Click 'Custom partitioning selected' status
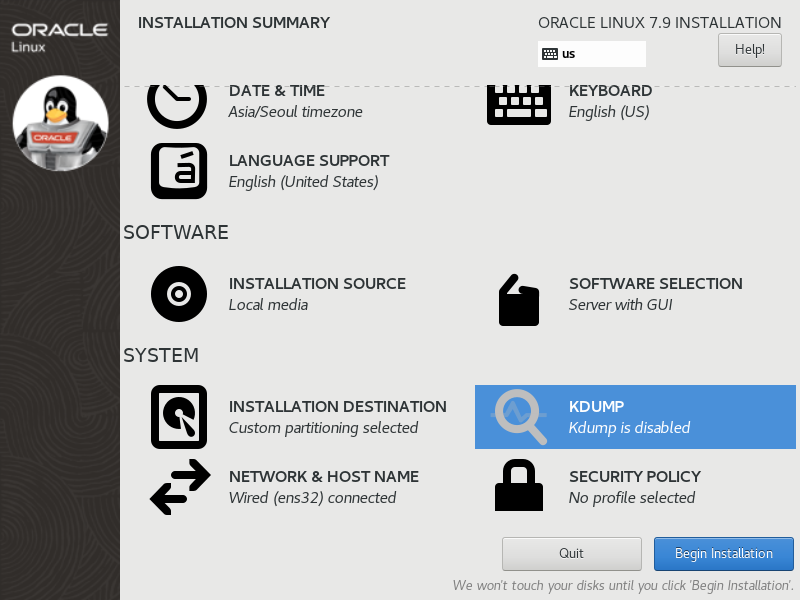Screen dimensions: 800x600 click(x=323, y=428)
